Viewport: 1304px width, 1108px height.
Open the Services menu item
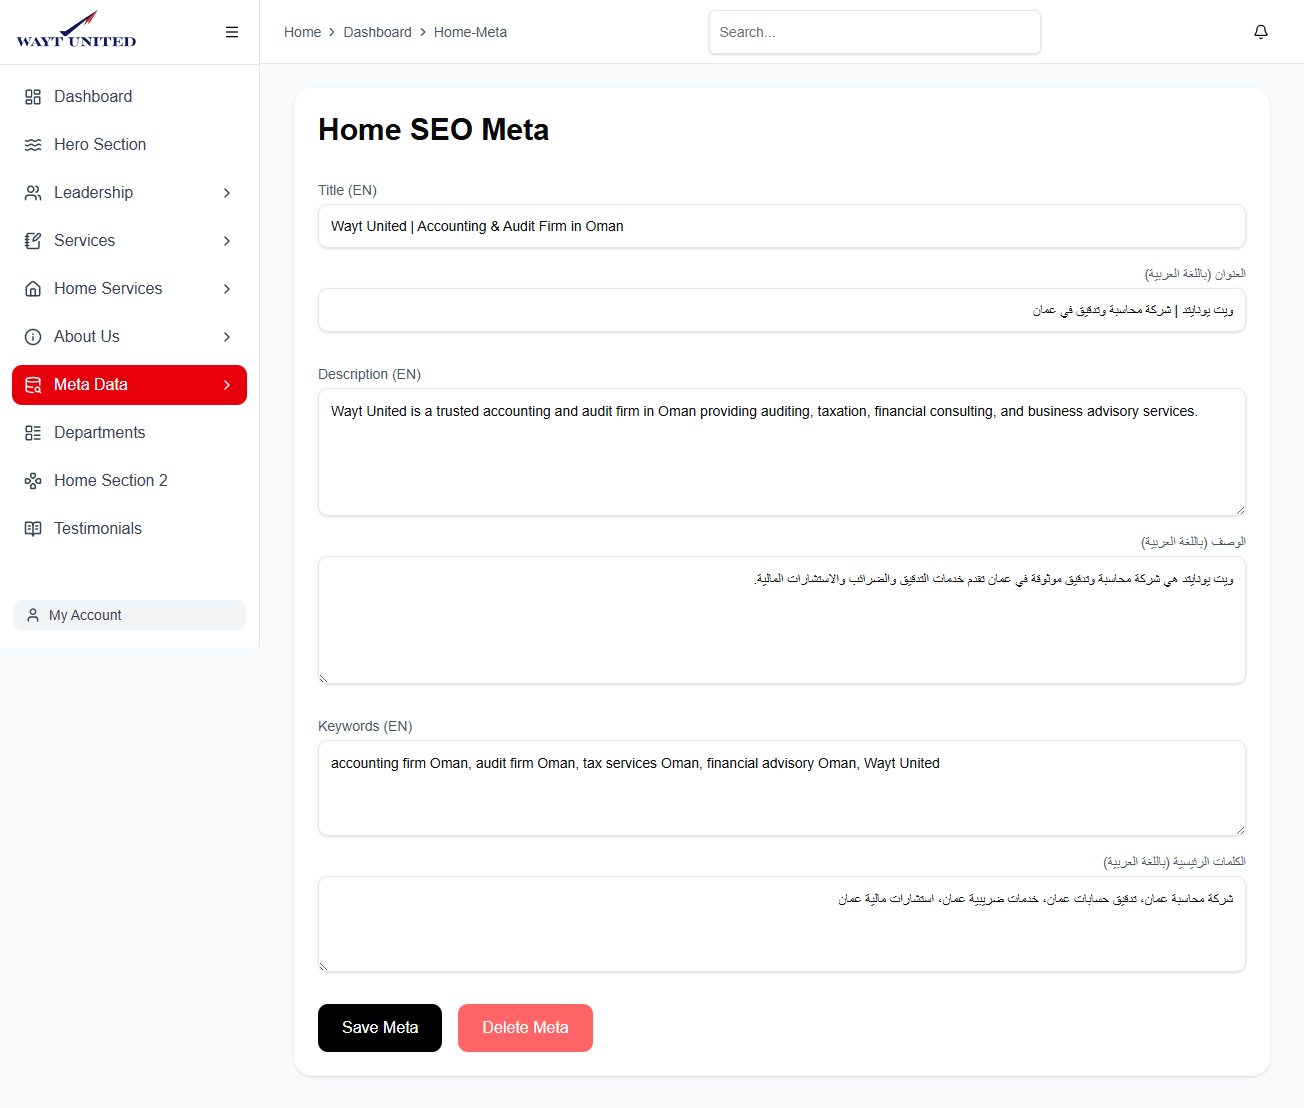tap(129, 241)
